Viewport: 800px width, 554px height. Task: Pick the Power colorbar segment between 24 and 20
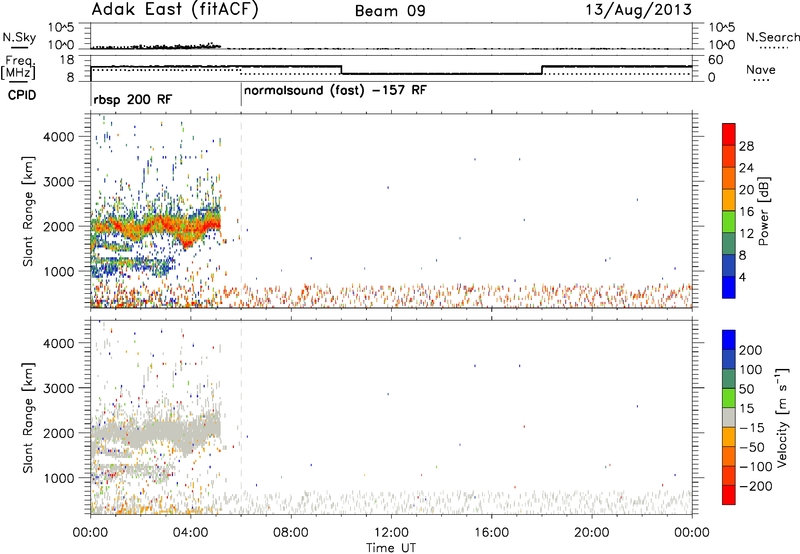(729, 178)
